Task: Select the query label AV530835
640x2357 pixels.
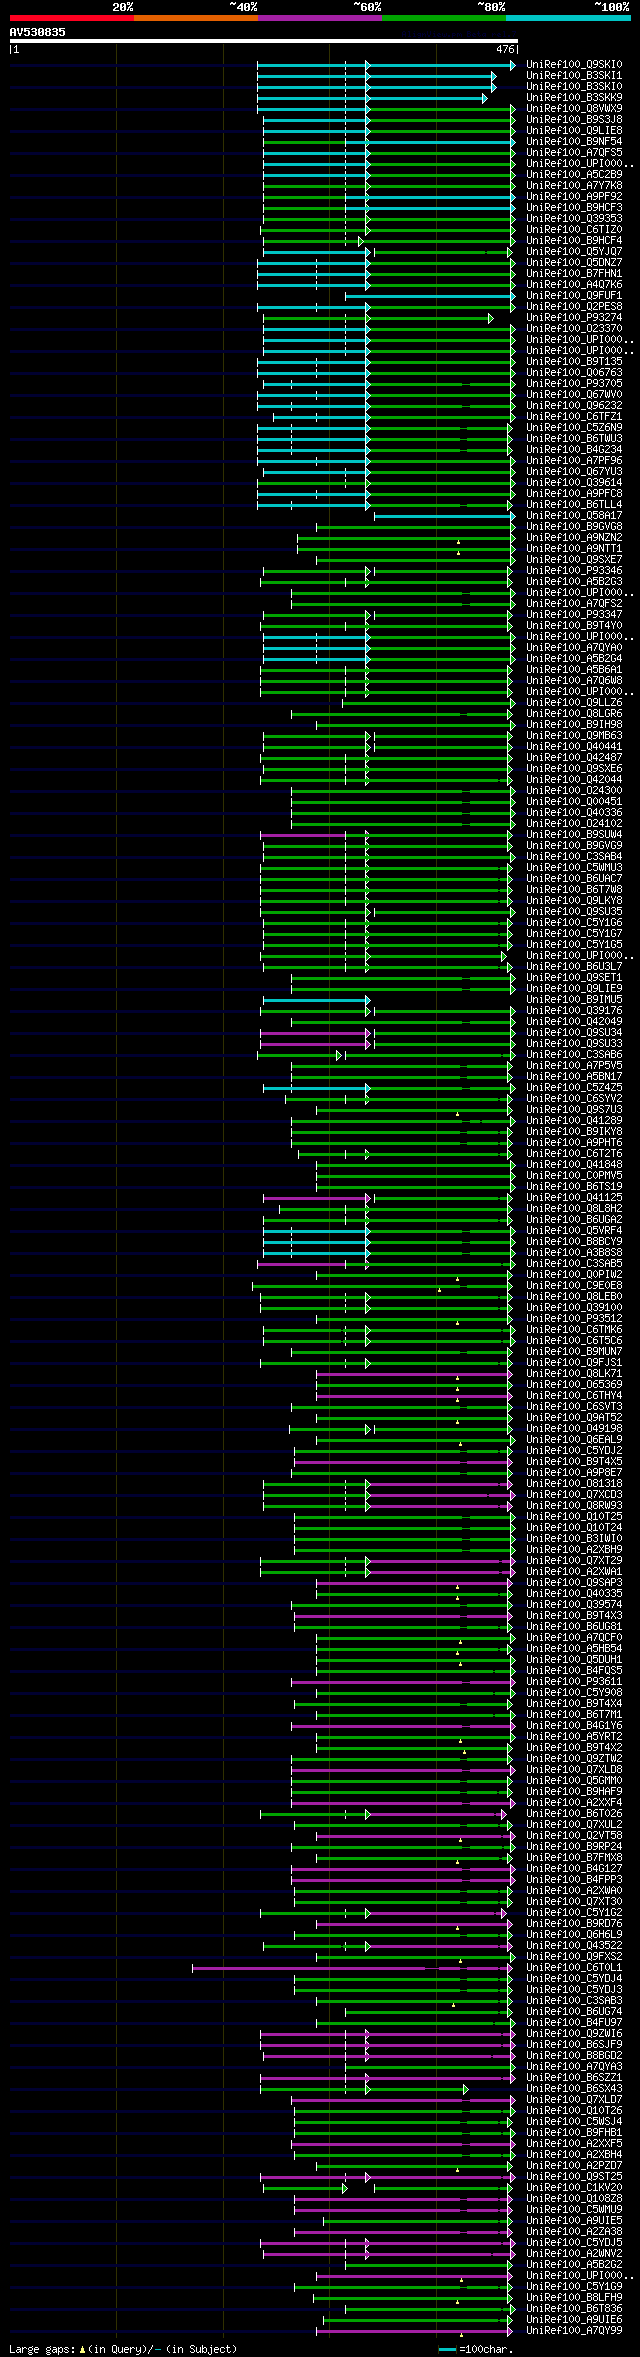Action: [x=38, y=32]
